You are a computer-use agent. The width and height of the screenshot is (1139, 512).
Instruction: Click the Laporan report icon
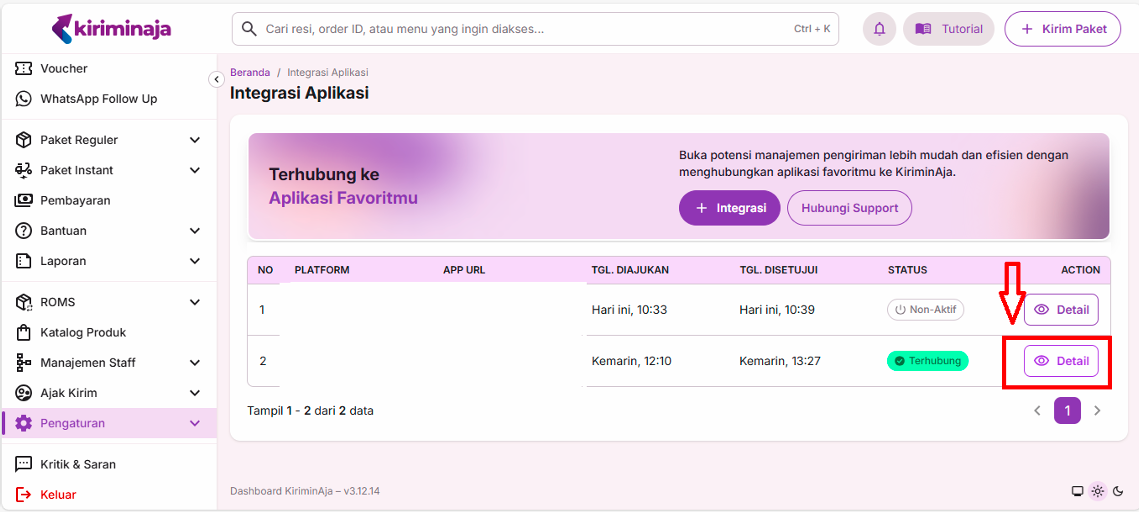click(23, 261)
